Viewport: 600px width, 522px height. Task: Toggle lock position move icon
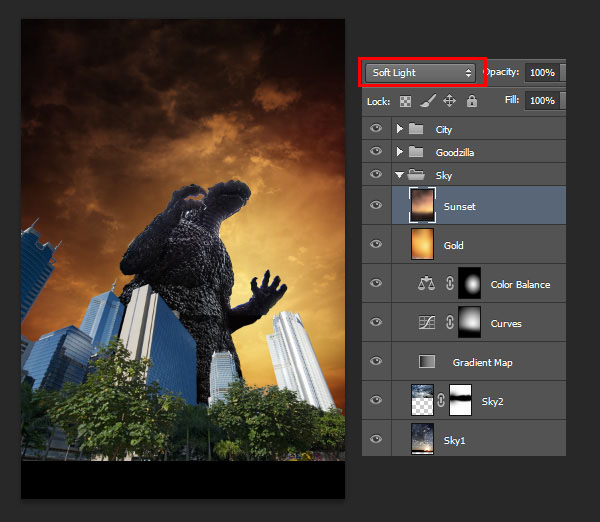coord(449,101)
